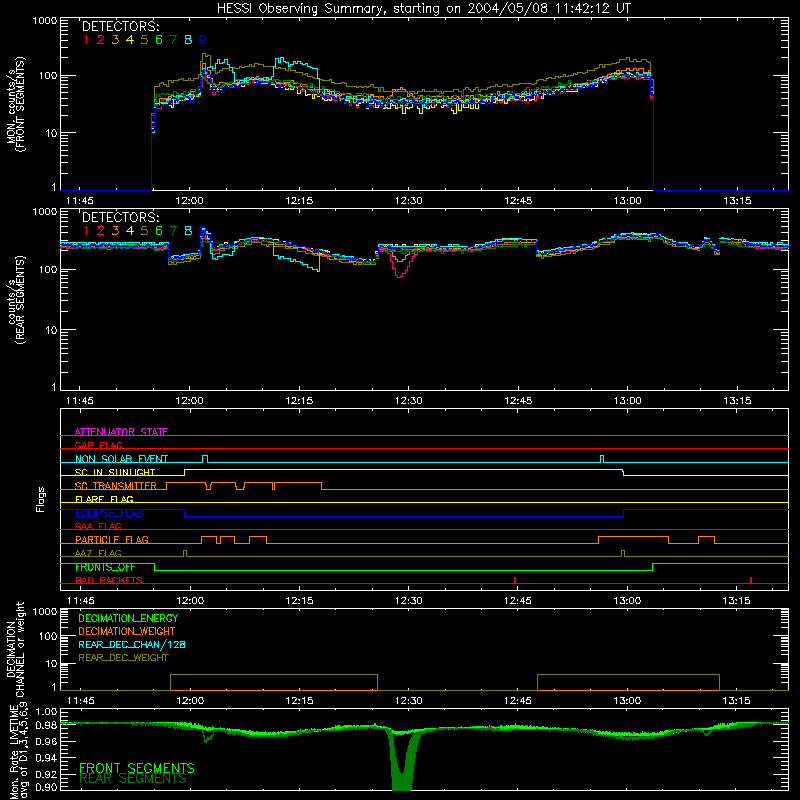Click the GAP_FLAG label
This screenshot has height=800, width=800.
[x=98, y=445]
